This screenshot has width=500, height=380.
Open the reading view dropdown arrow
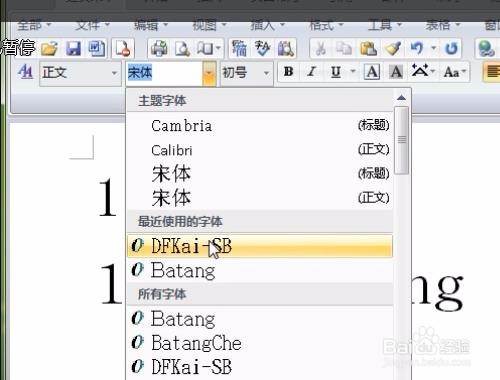click(x=218, y=49)
